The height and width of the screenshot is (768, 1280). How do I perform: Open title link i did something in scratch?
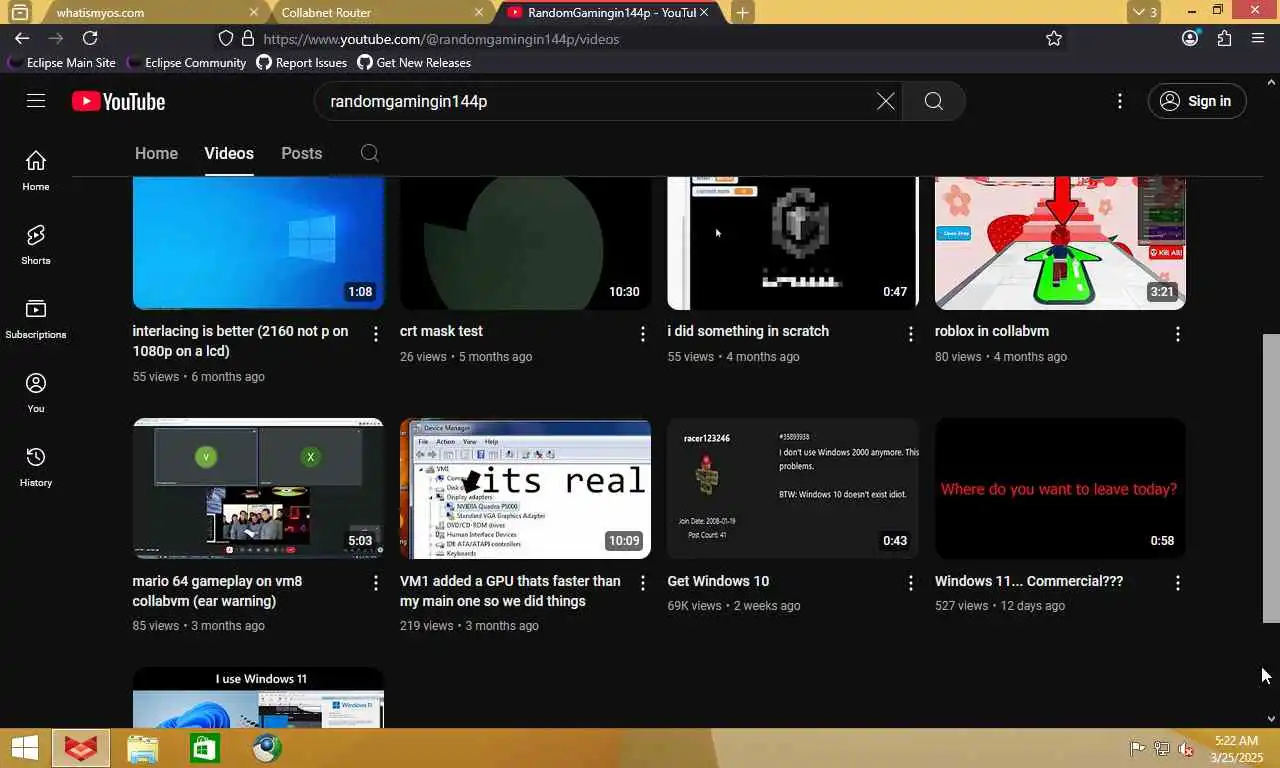(748, 331)
